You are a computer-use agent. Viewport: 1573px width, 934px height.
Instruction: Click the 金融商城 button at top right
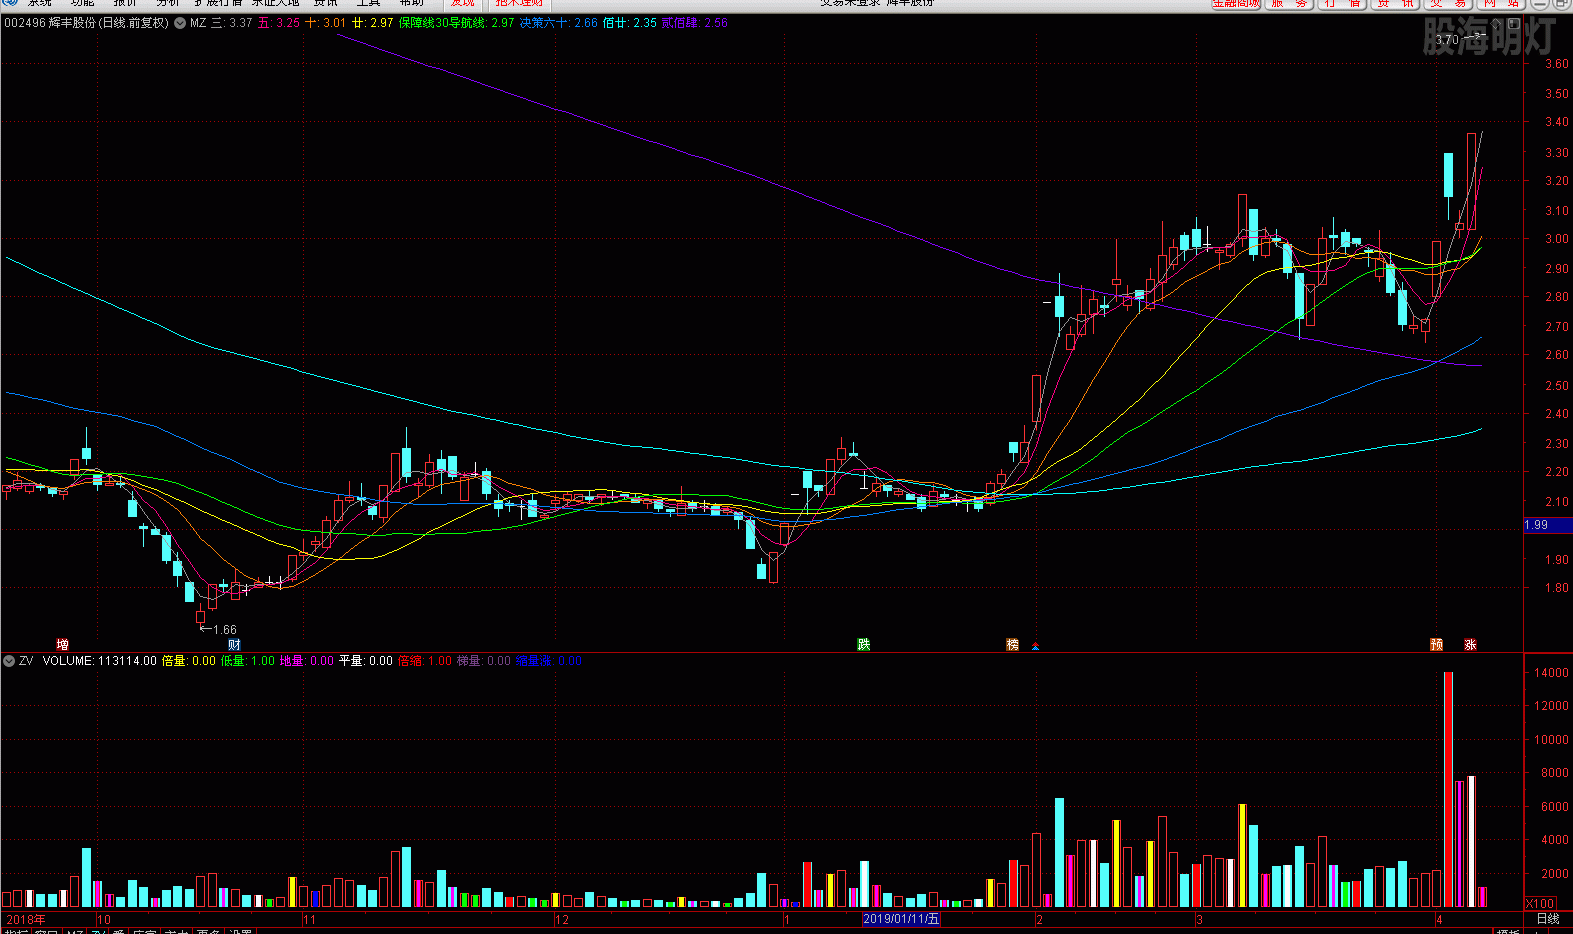click(1236, 3)
